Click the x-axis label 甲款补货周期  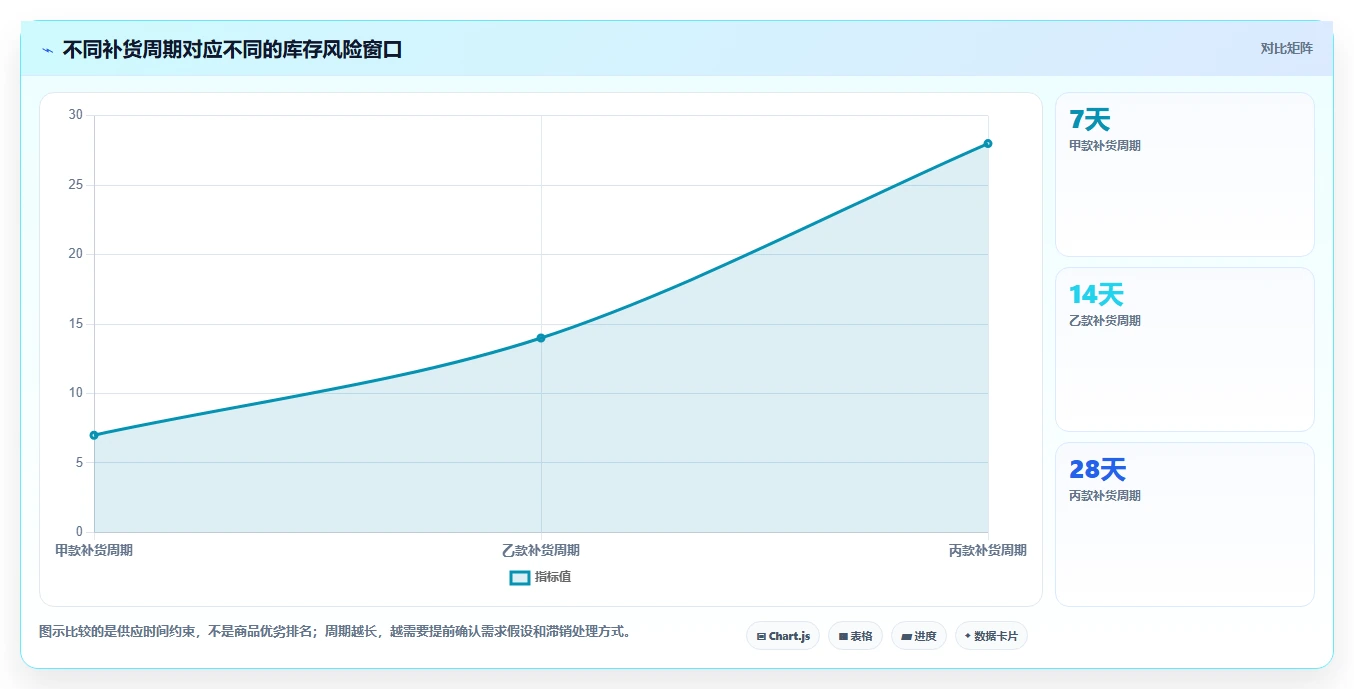click(x=94, y=550)
